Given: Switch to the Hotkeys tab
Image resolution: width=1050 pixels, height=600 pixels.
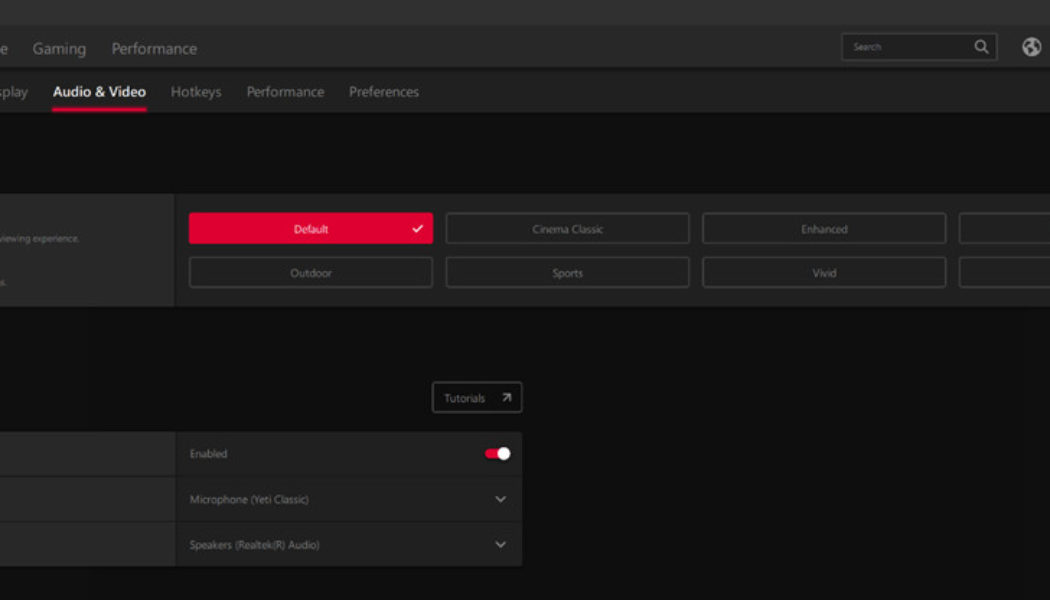Looking at the screenshot, I should point(196,91).
